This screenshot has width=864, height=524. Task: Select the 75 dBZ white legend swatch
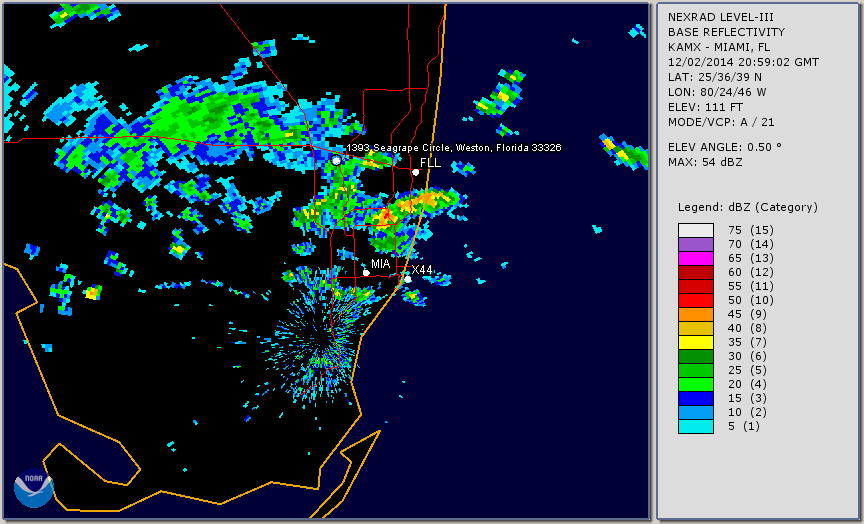point(696,230)
